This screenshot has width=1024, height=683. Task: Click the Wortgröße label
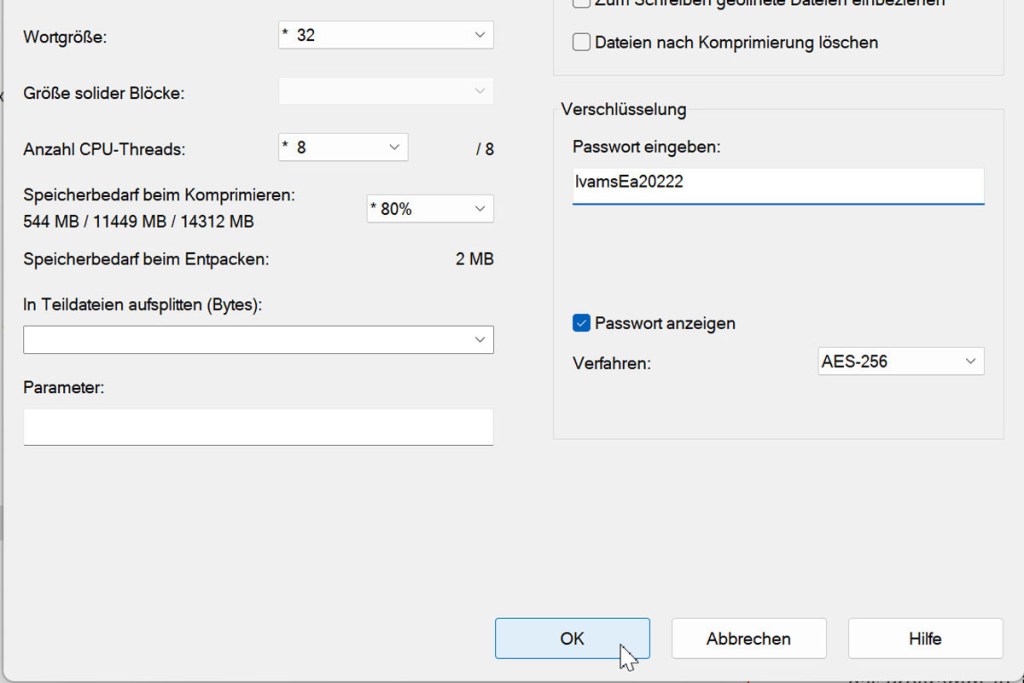[65, 37]
